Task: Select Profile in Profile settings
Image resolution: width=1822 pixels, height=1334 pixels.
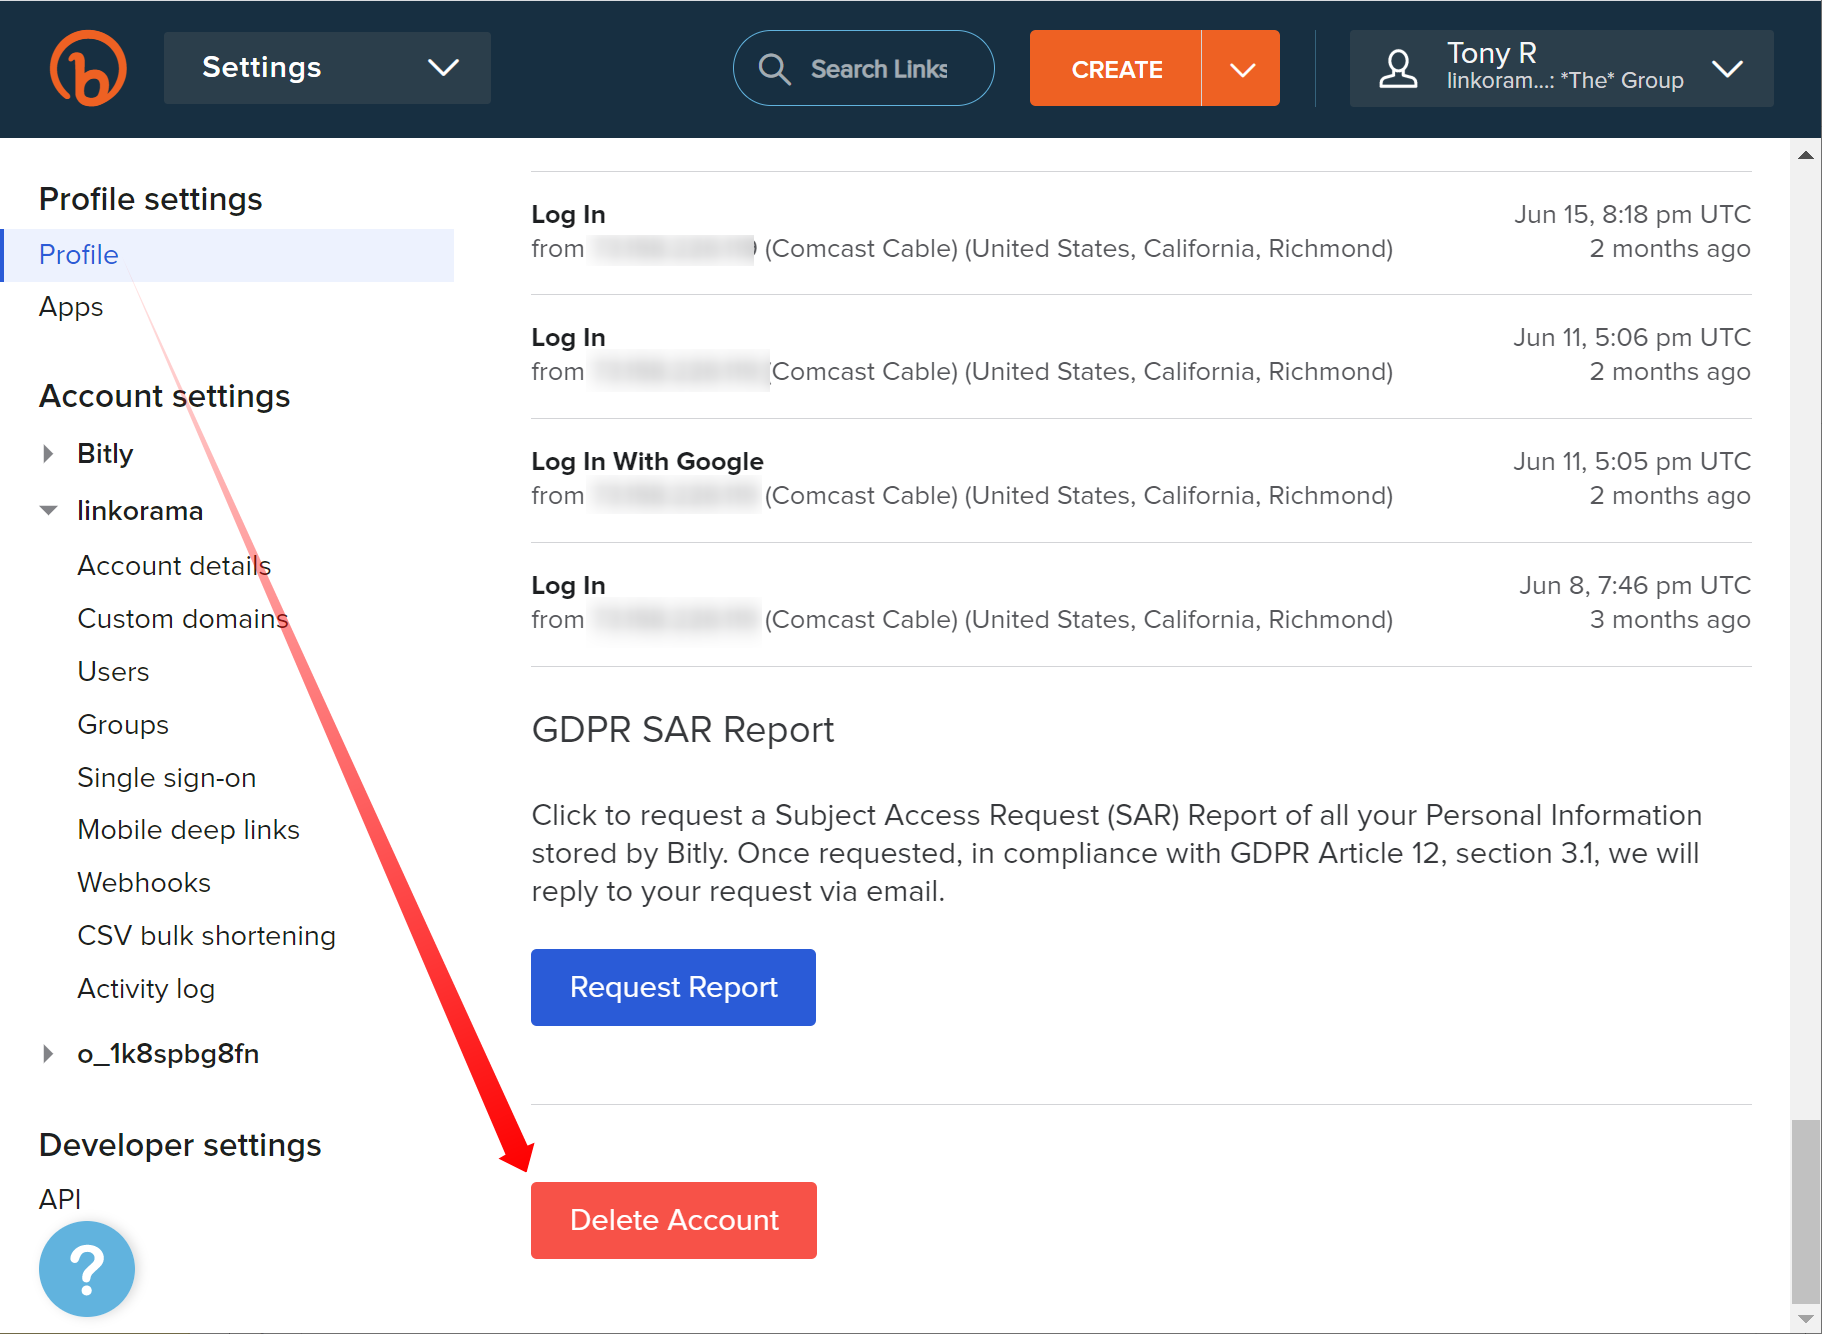Action: coord(228,255)
